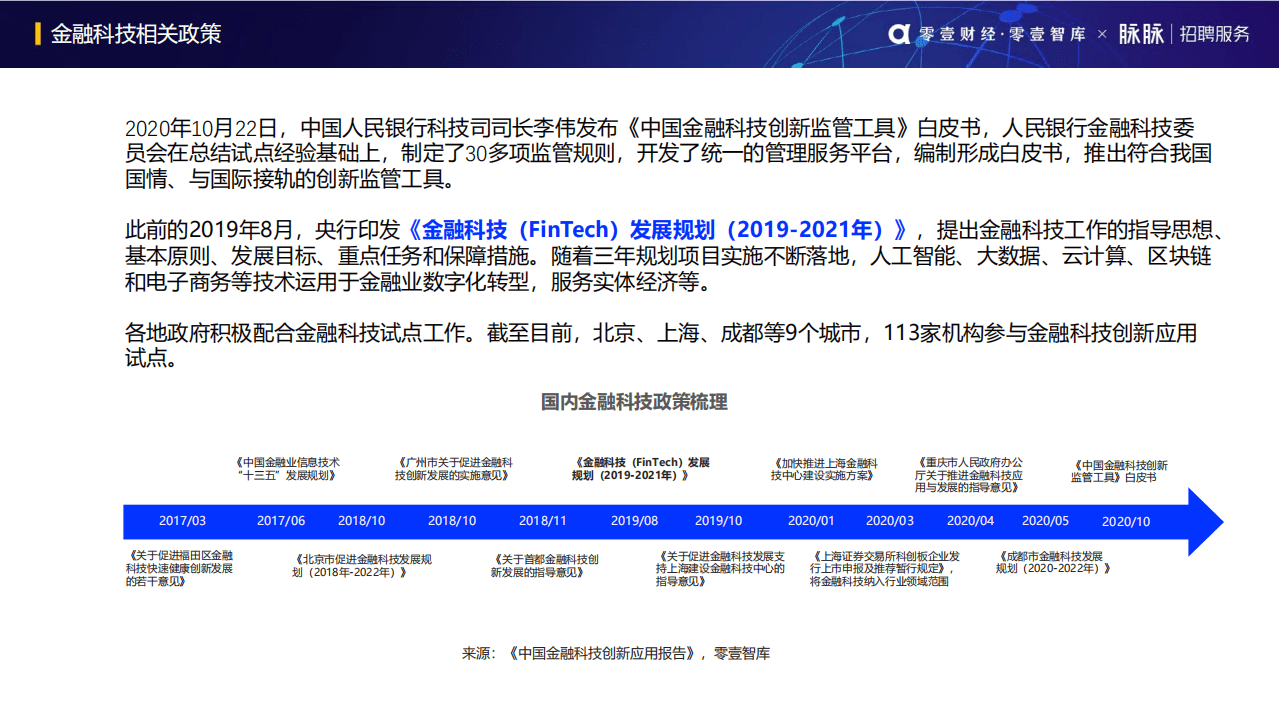
Task: Click the yellow bar beside the slide title
Action: (36, 32)
